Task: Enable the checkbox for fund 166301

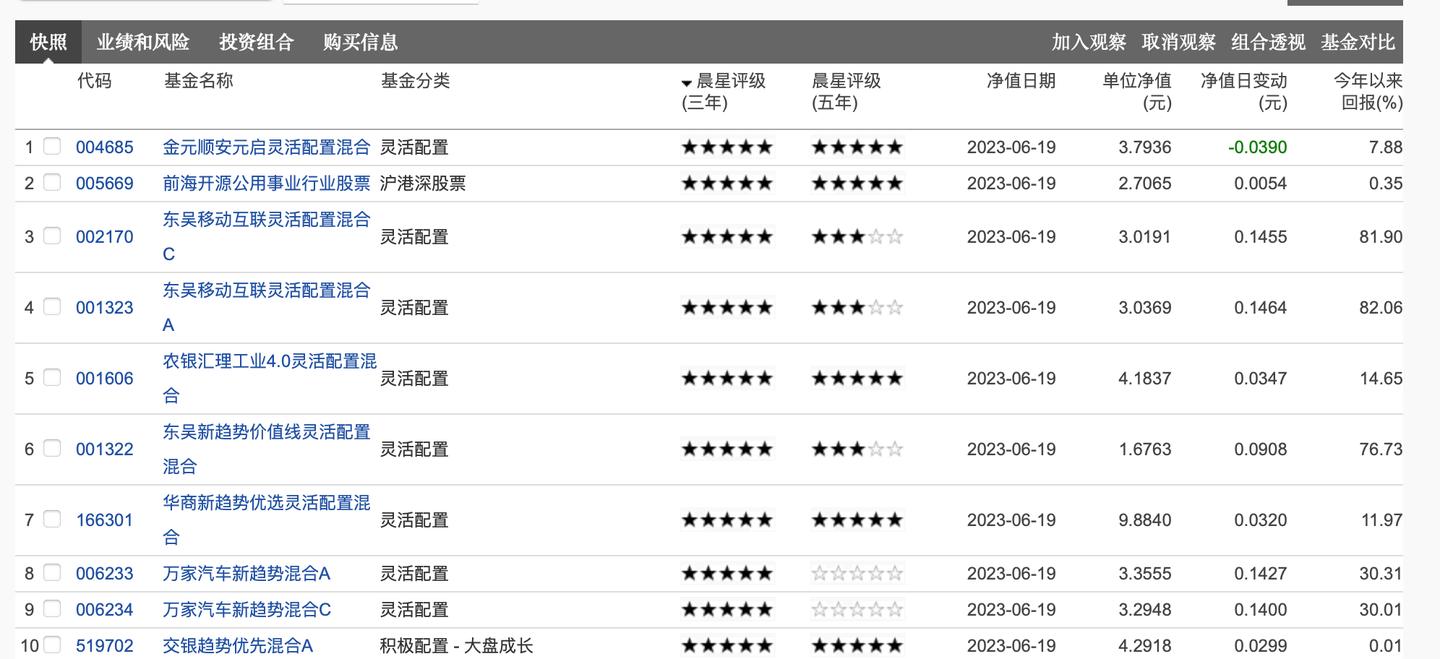Action: click(52, 519)
